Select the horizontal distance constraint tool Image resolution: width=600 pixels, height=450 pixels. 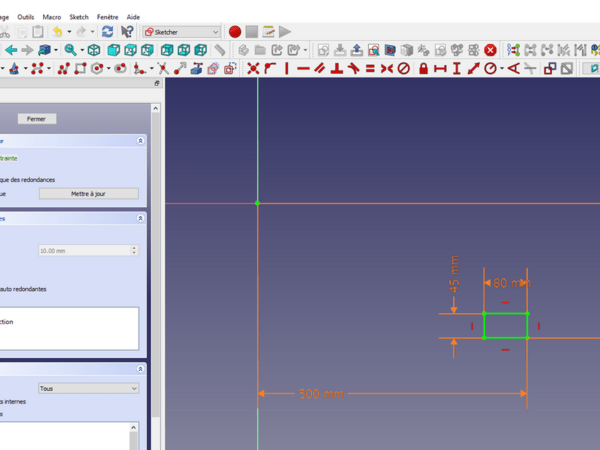pyautogui.click(x=440, y=68)
